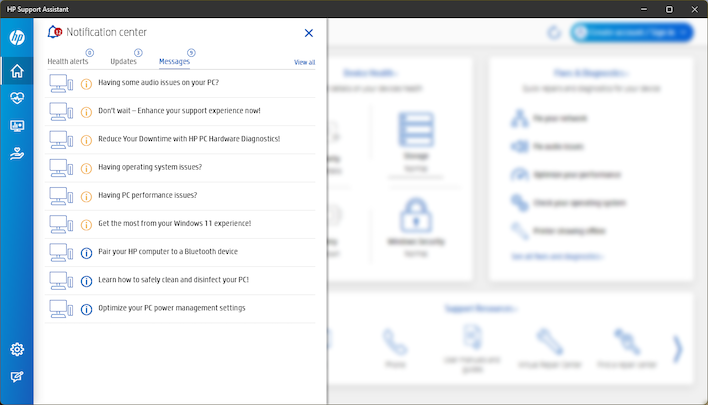Open the 'Having some audio issues' message

[158, 83]
